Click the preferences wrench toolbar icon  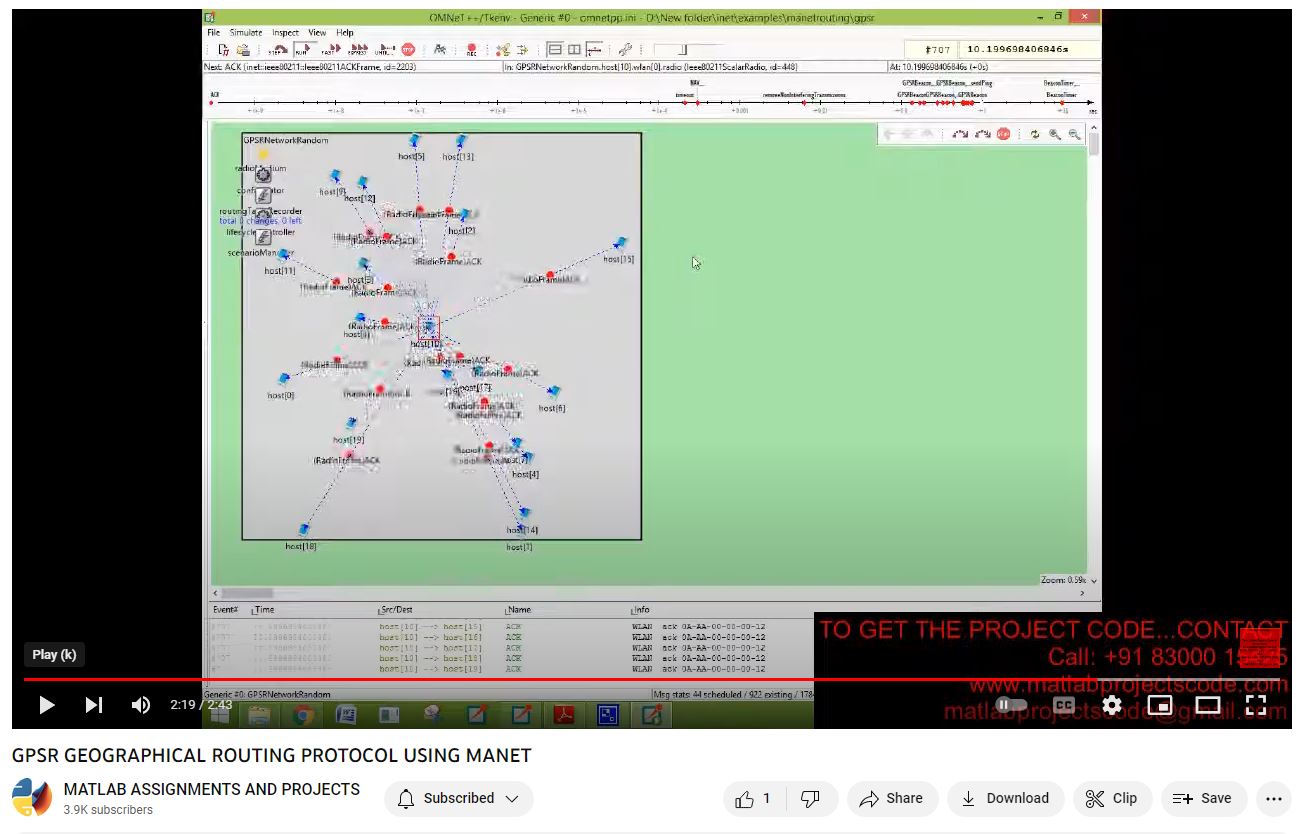625,49
